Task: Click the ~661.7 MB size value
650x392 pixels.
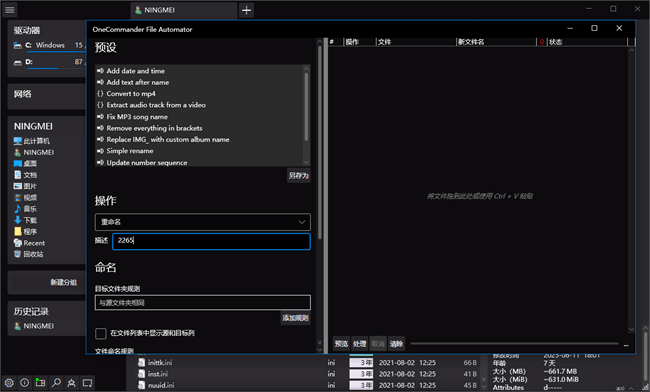Action: pos(560,371)
